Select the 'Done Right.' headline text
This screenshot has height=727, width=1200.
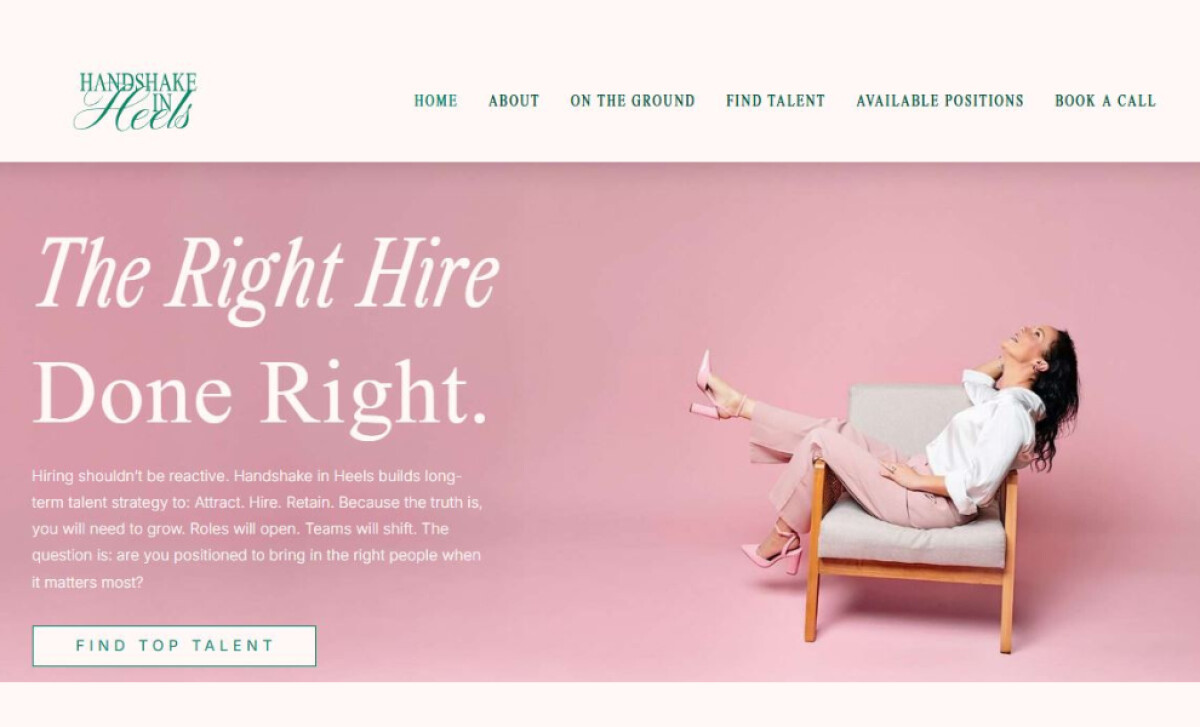(x=261, y=393)
